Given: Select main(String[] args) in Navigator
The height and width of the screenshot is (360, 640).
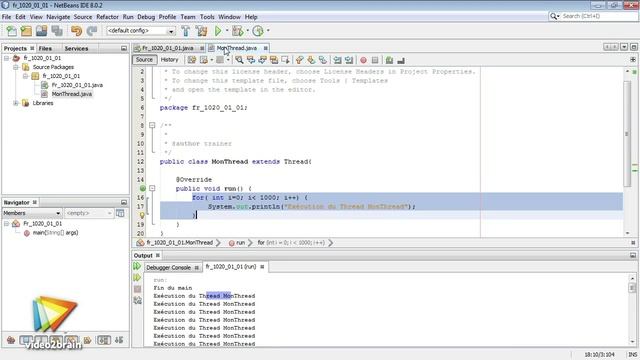Looking at the screenshot, I should click(55, 233).
